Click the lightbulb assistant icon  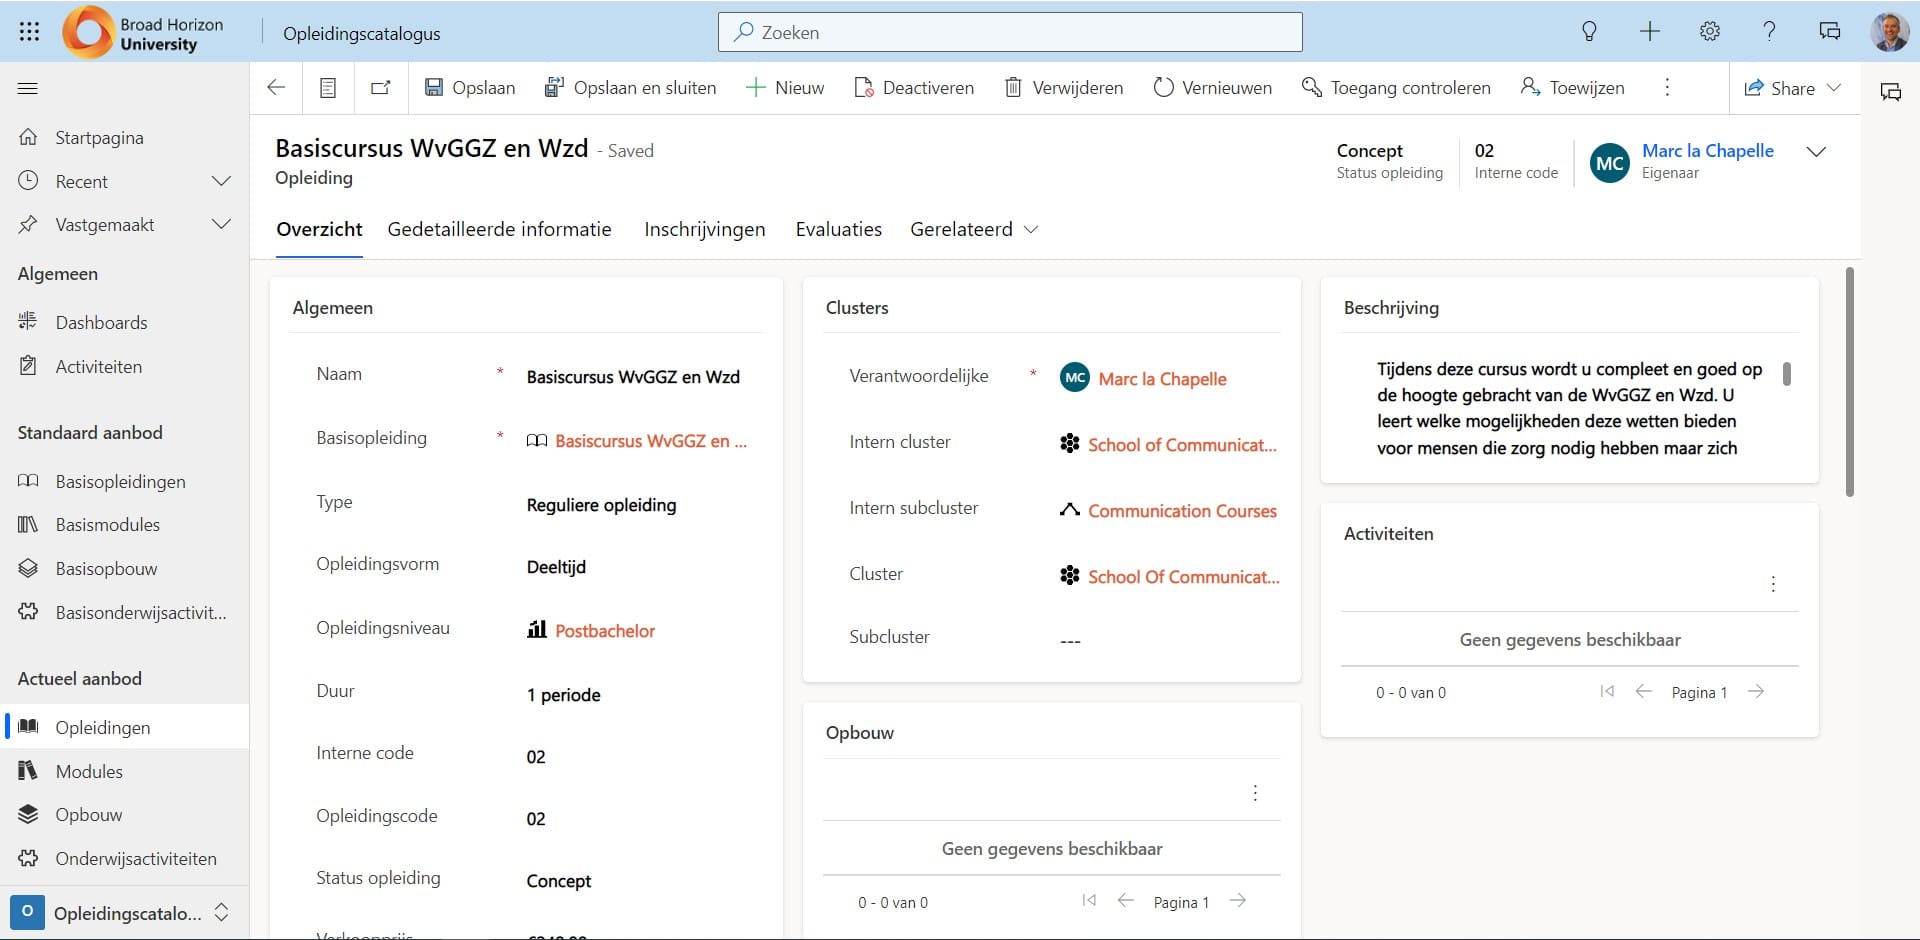(x=1589, y=32)
